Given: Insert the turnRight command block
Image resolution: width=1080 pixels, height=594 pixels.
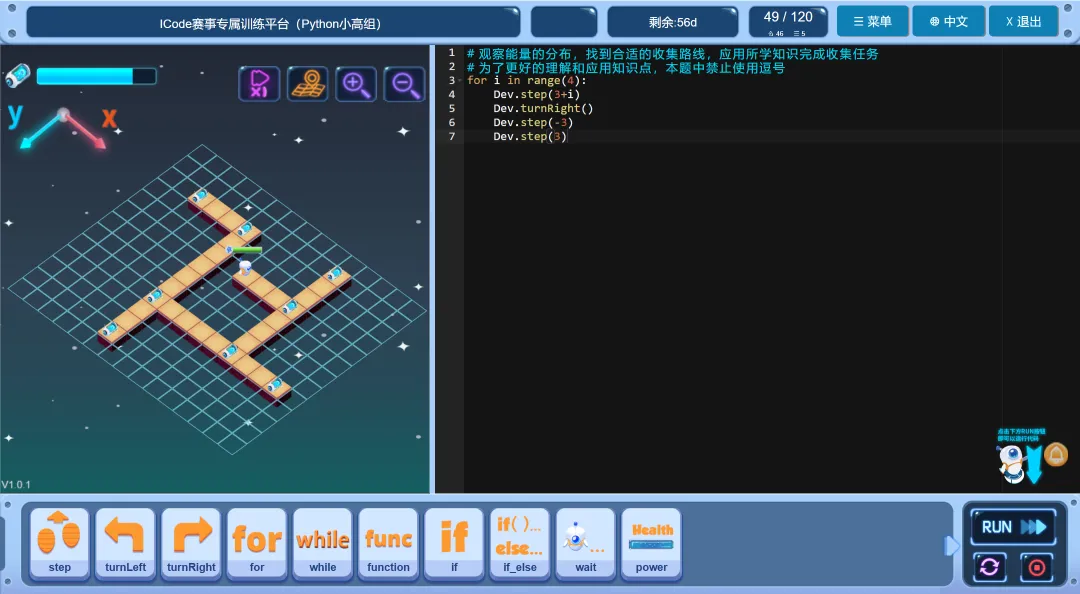Looking at the screenshot, I should coord(191,544).
